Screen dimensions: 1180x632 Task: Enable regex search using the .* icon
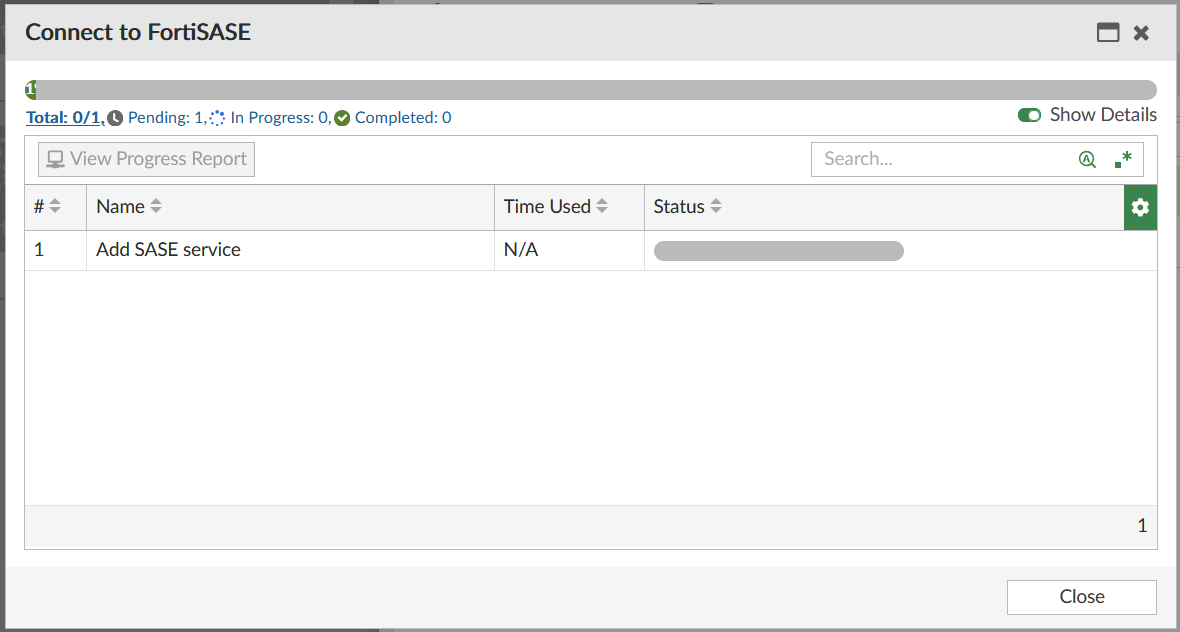(x=1122, y=158)
